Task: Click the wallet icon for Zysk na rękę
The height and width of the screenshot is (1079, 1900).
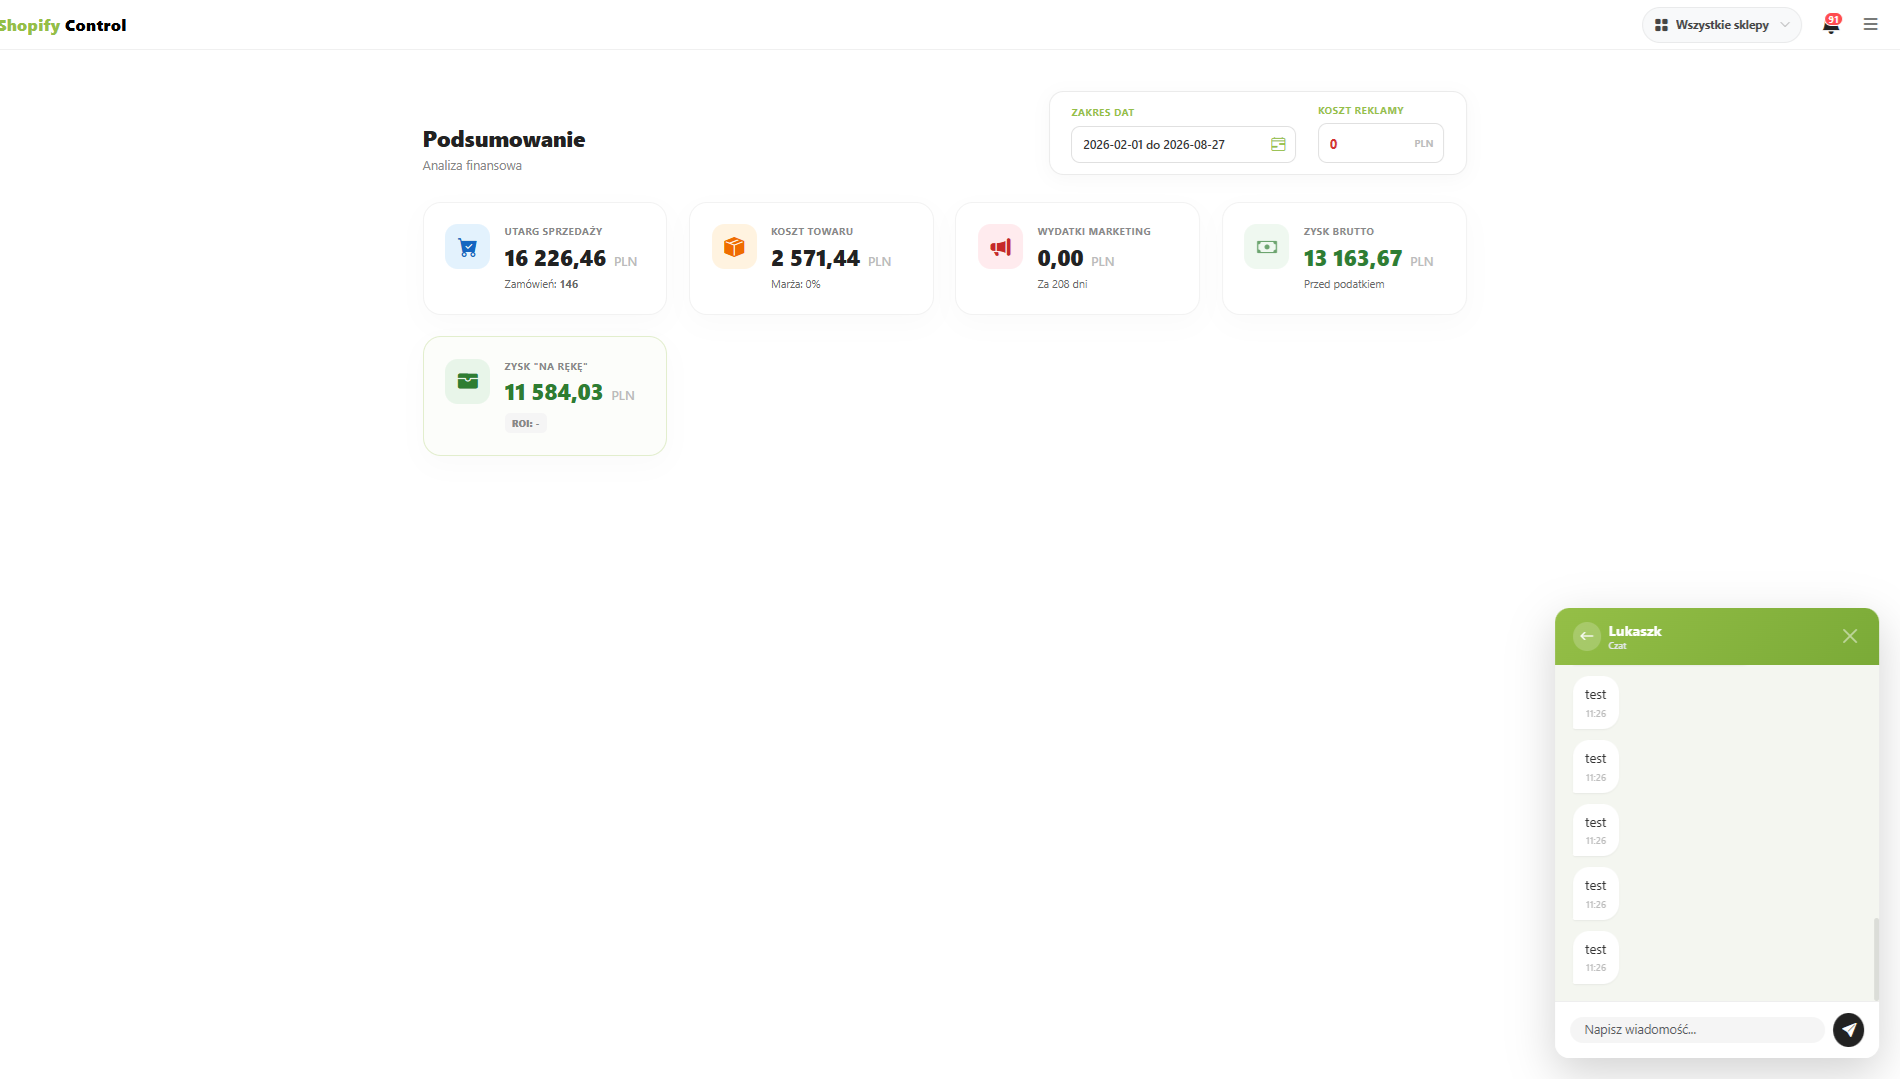Action: point(467,381)
